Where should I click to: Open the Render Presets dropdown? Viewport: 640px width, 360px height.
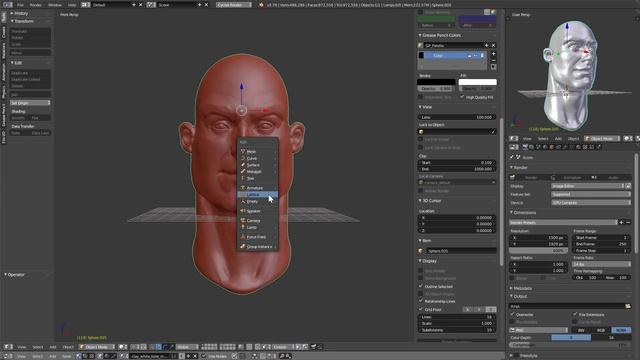coord(563,222)
